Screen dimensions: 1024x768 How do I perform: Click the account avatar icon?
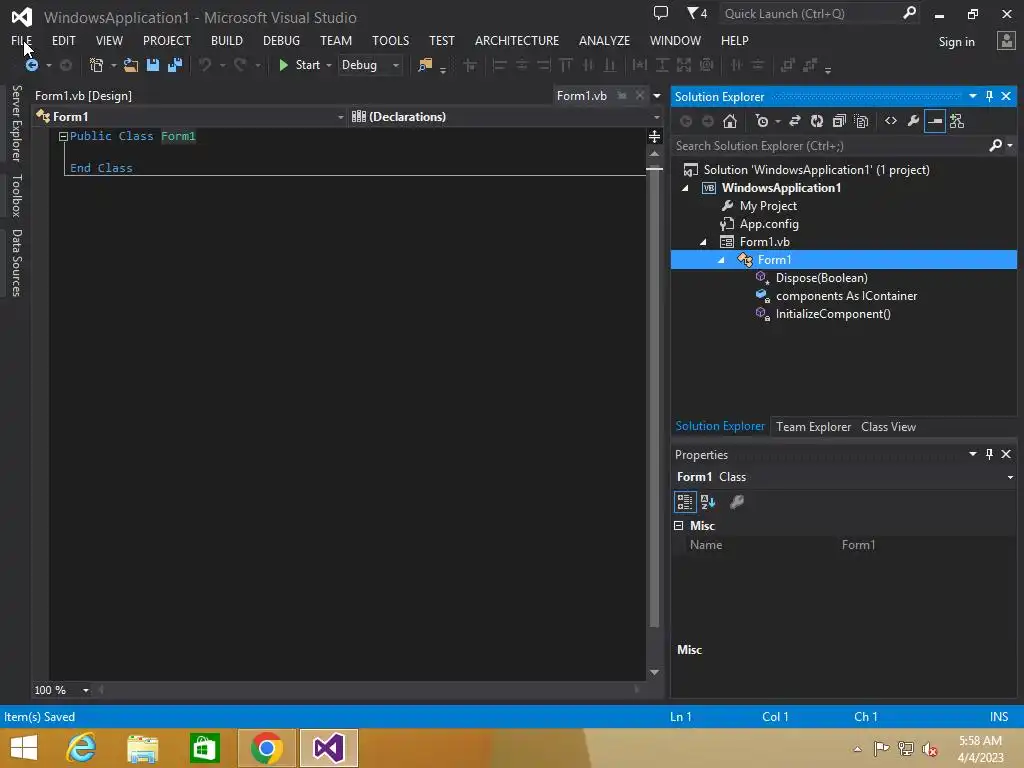pyautogui.click(x=1006, y=40)
